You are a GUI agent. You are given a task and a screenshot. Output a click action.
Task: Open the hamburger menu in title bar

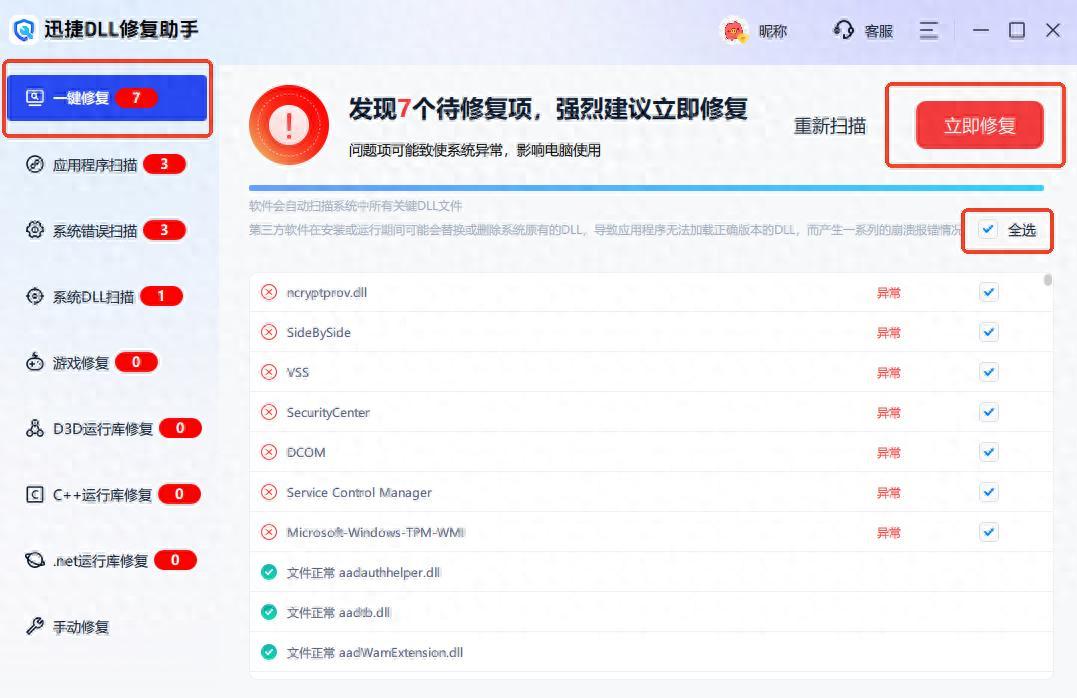coord(929,31)
